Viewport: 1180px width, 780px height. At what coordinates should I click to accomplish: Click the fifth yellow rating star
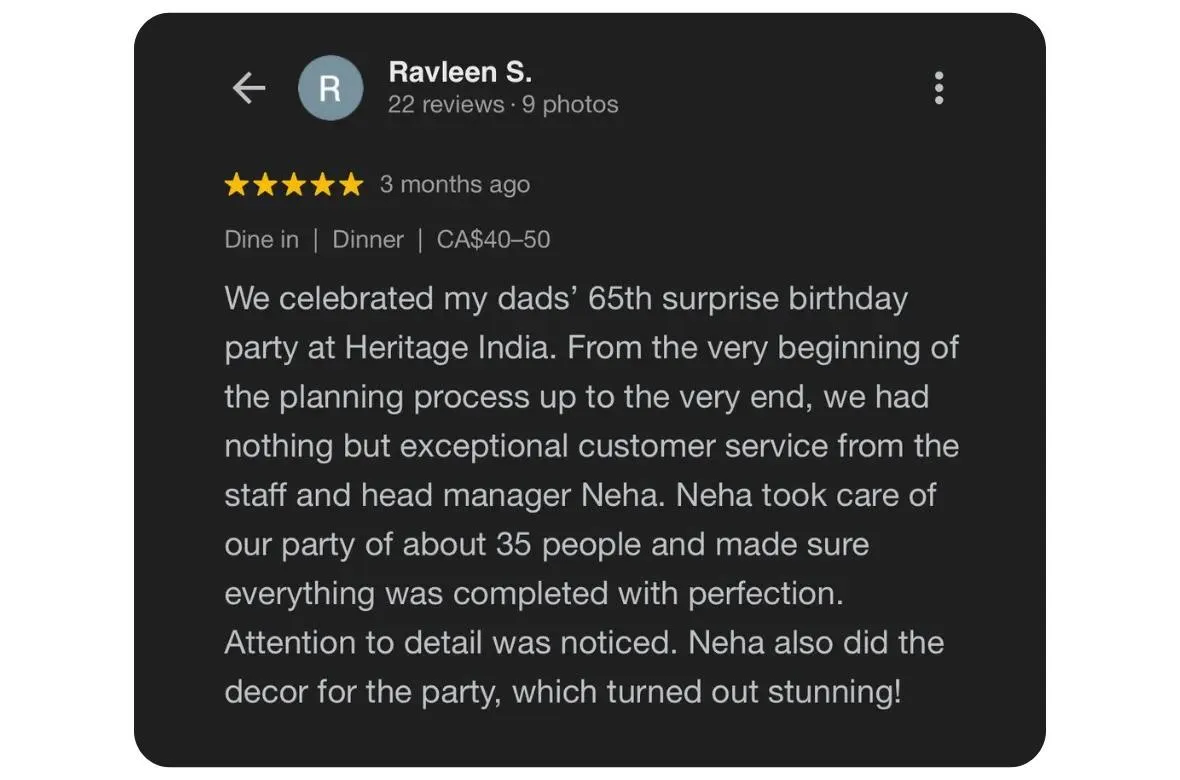351,184
